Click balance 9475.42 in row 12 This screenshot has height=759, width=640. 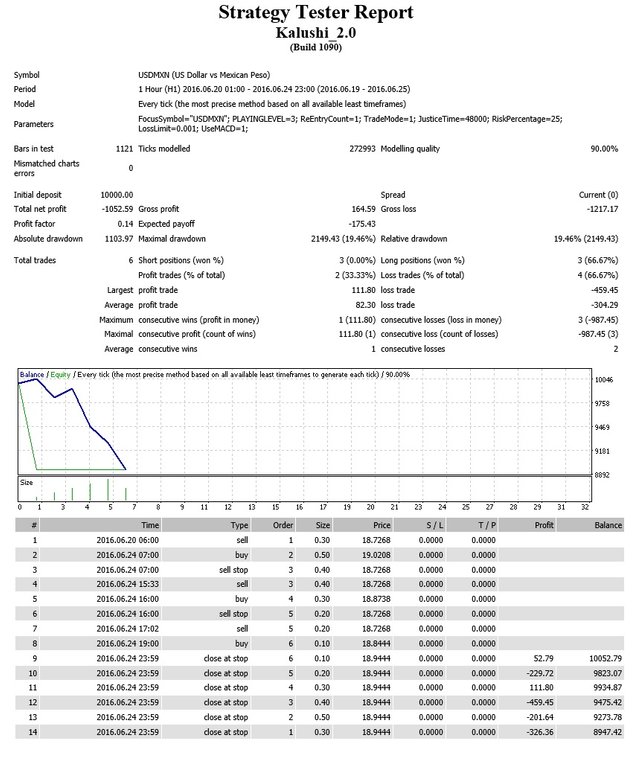tap(608, 702)
